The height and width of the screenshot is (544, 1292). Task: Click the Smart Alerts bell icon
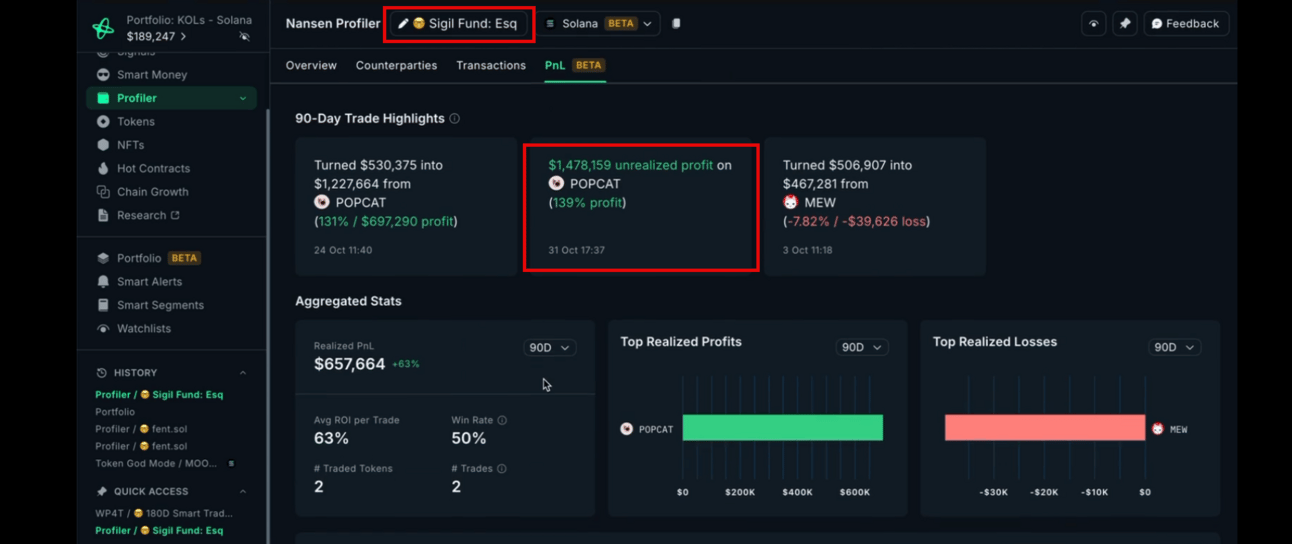103,282
